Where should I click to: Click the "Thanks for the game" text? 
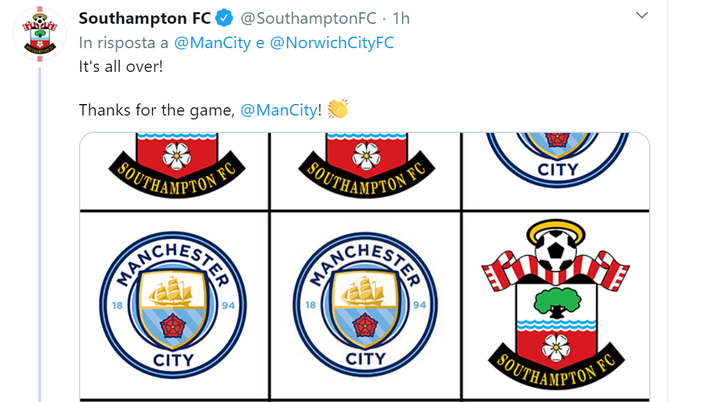[156, 109]
